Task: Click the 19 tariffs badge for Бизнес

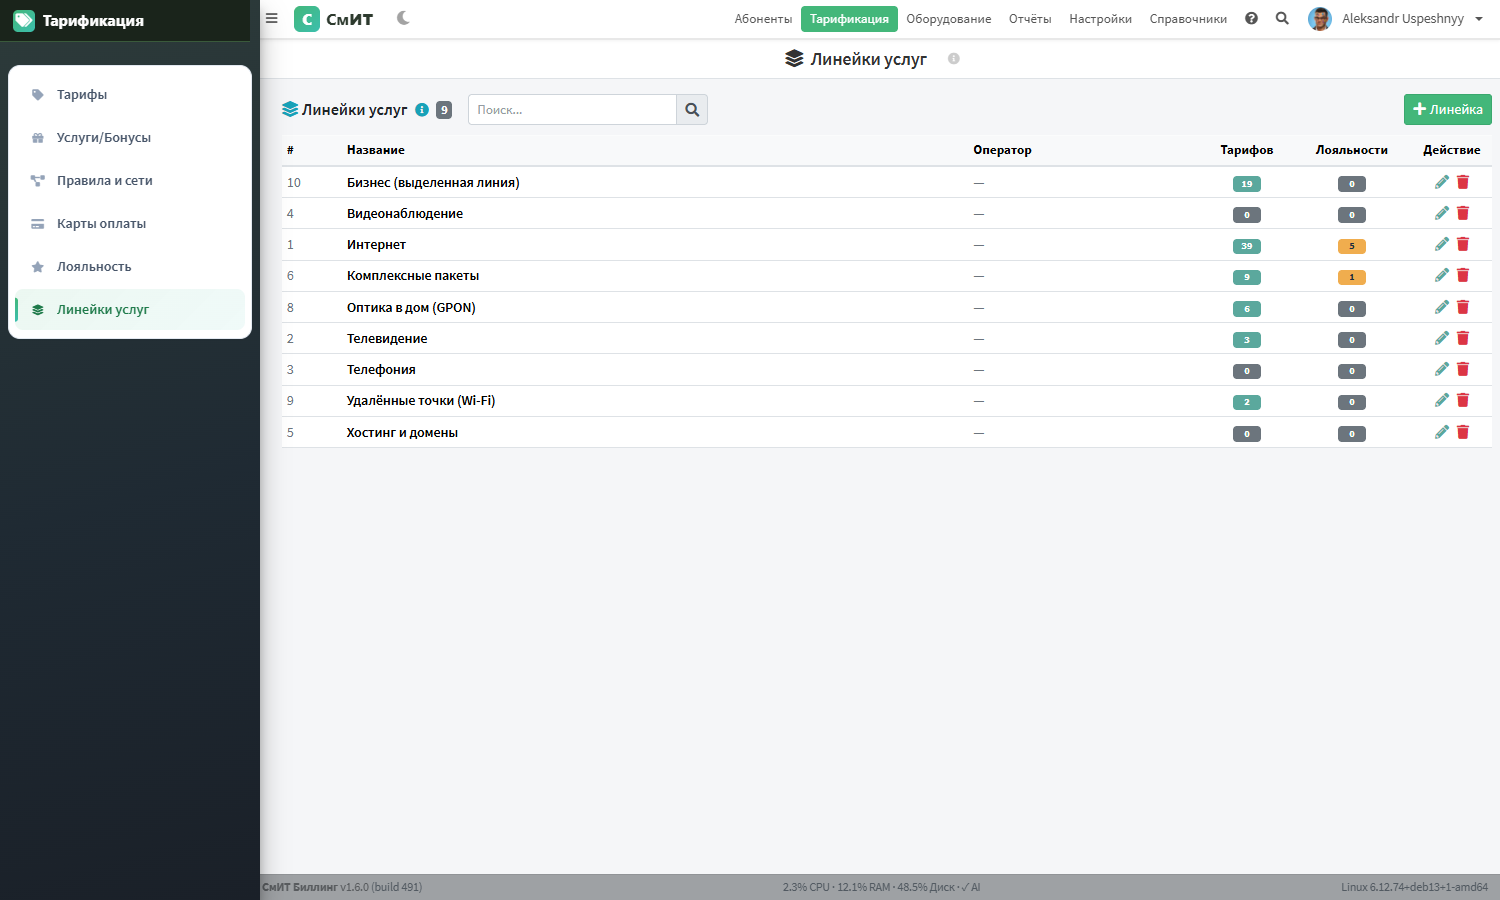Action: [x=1247, y=184]
